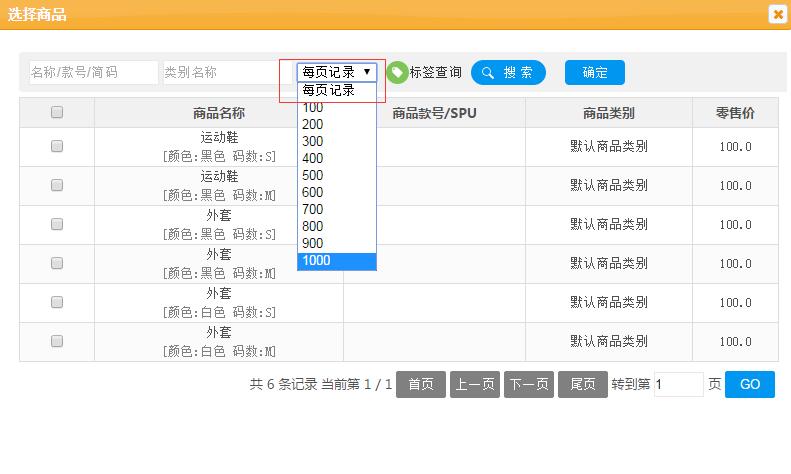
Task: Click the 上一页 previous page button
Action: tap(475, 384)
